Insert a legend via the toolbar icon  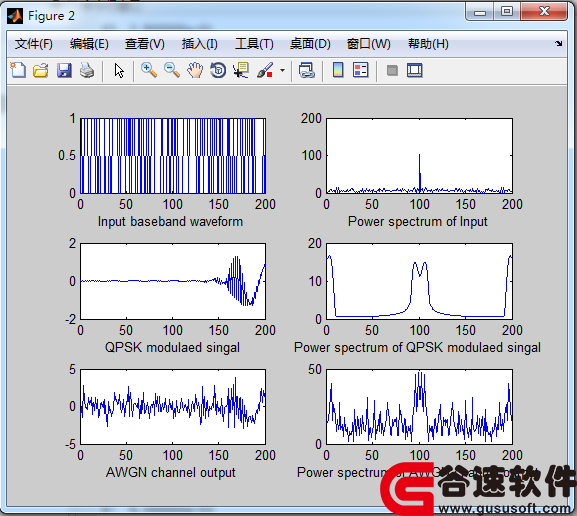[361, 70]
